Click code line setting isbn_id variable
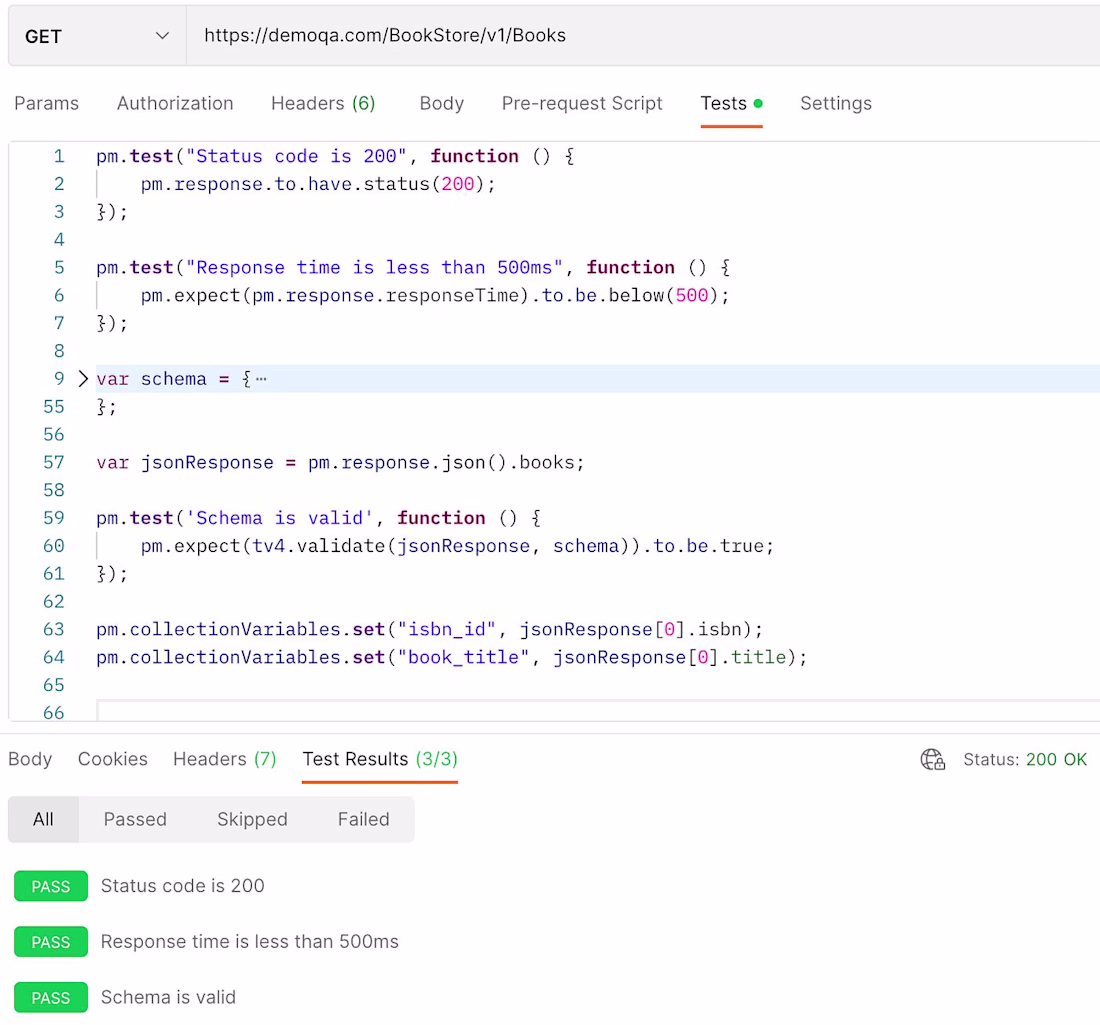Image resolution: width=1100 pixels, height=1025 pixels. (x=429, y=629)
